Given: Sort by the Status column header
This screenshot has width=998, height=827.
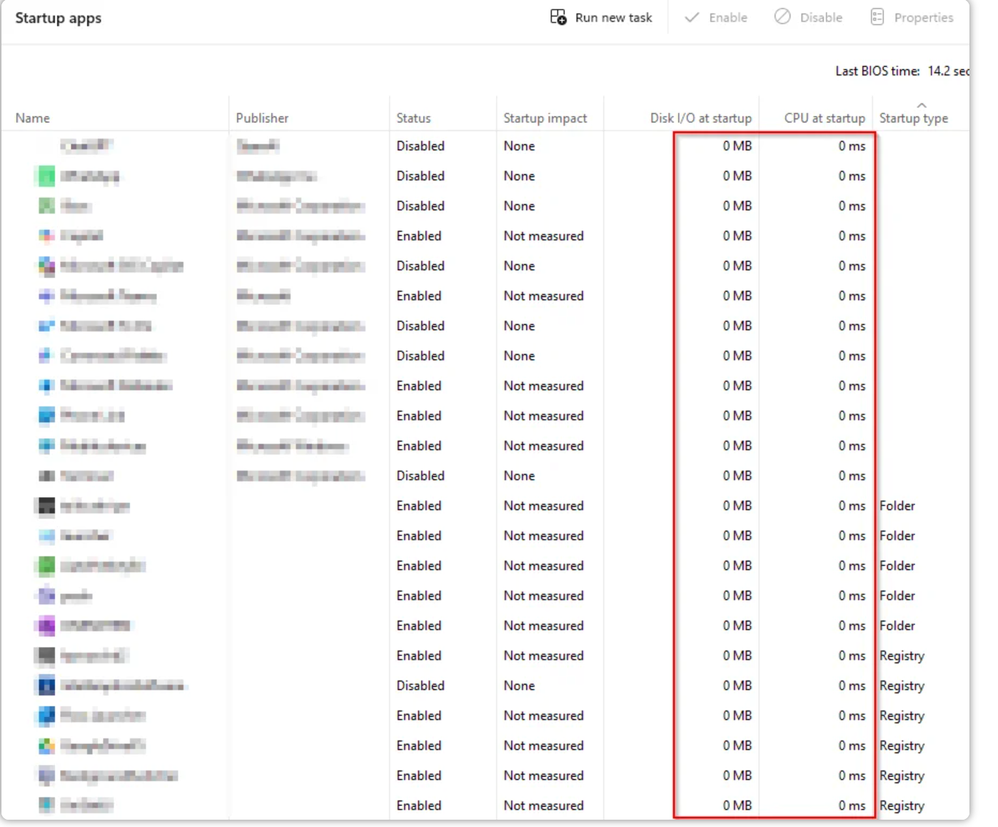Looking at the screenshot, I should point(414,118).
